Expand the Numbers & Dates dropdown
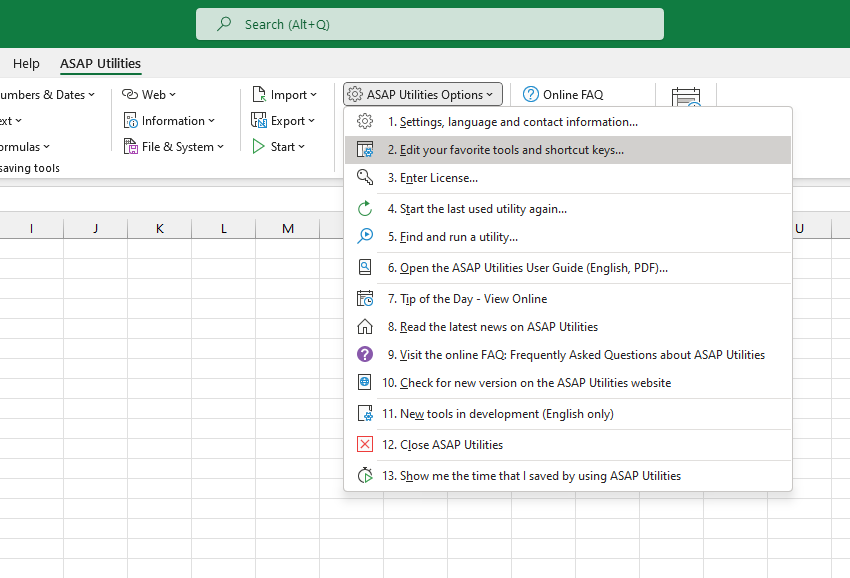 [x=92, y=94]
